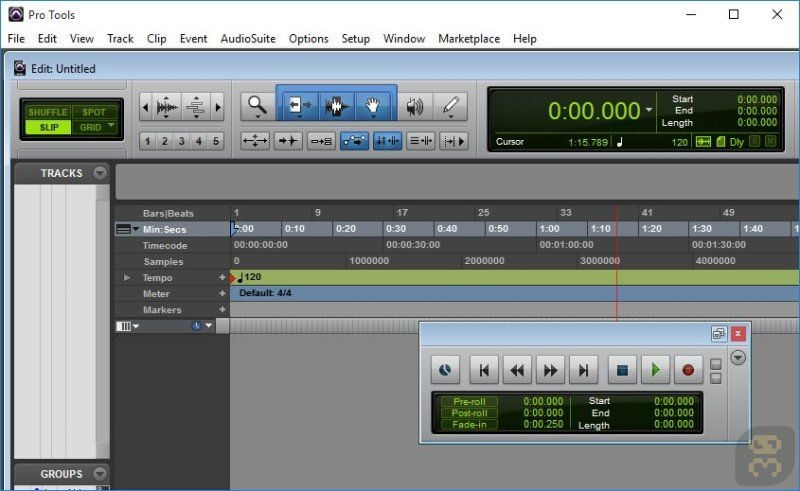
Task: Stop playback in Transport window
Action: click(622, 370)
